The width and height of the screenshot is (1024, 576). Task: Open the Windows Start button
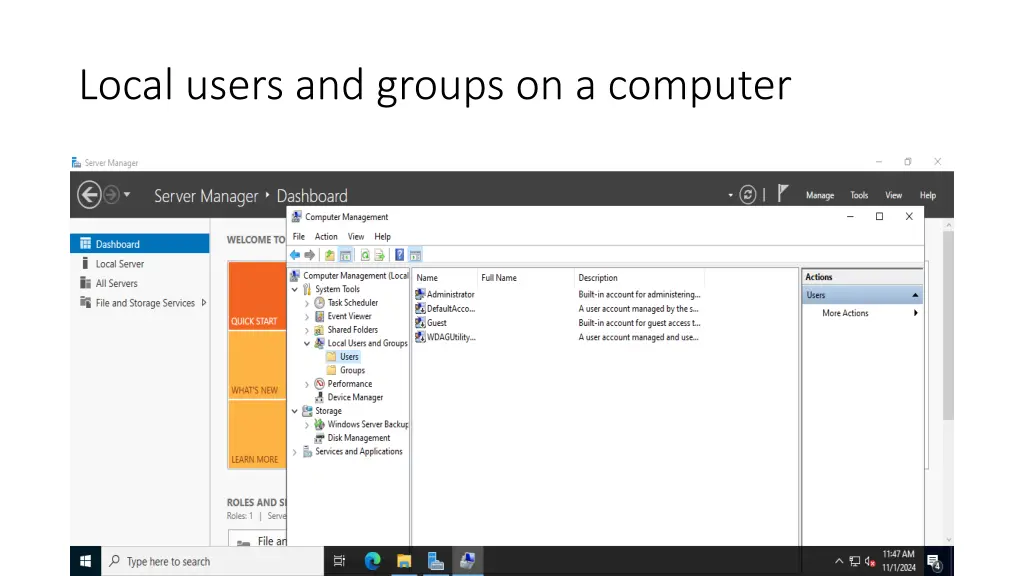tap(86, 561)
